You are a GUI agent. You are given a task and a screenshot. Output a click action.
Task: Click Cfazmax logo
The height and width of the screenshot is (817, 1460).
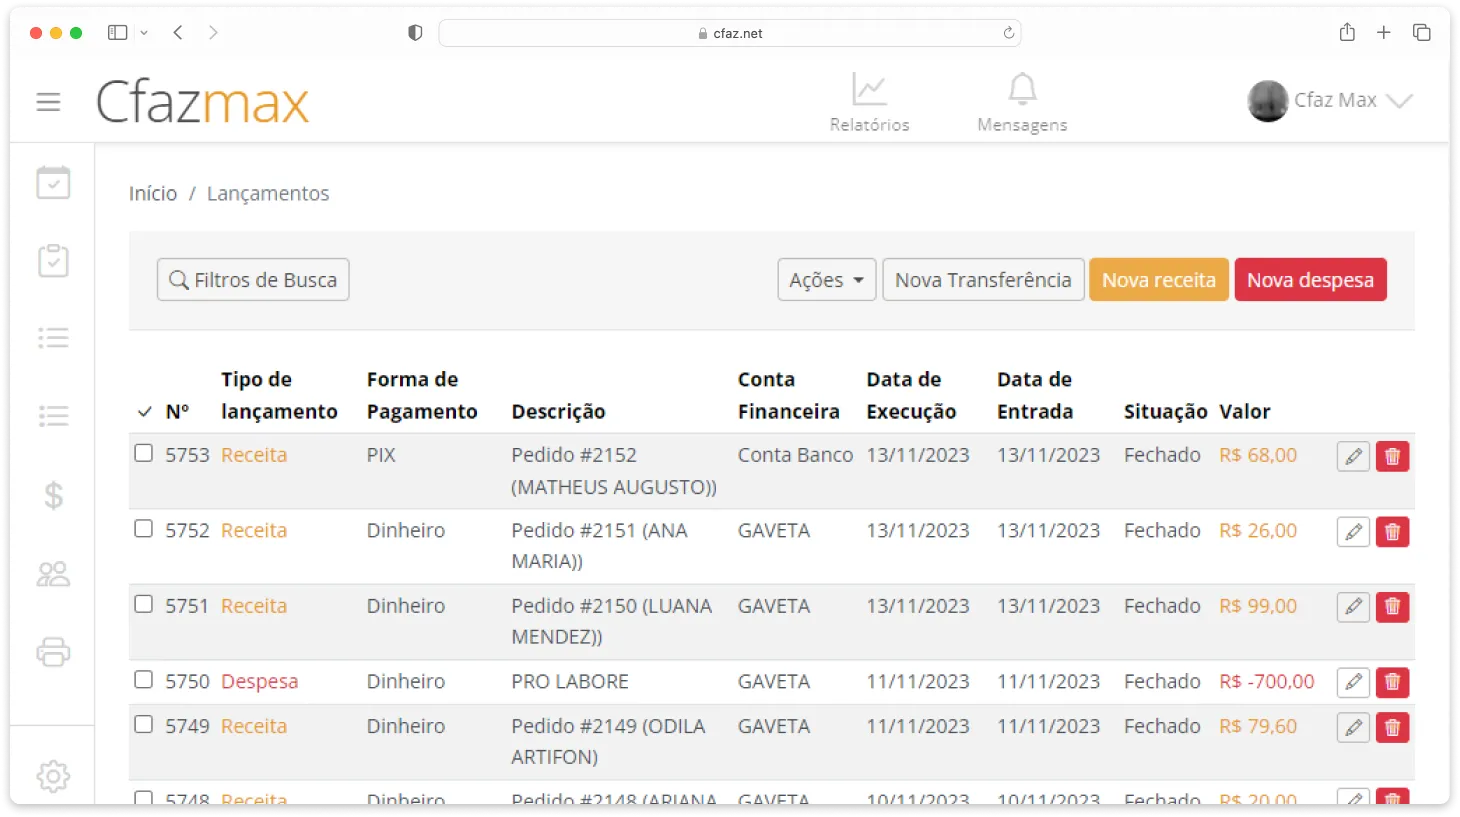pyautogui.click(x=203, y=101)
